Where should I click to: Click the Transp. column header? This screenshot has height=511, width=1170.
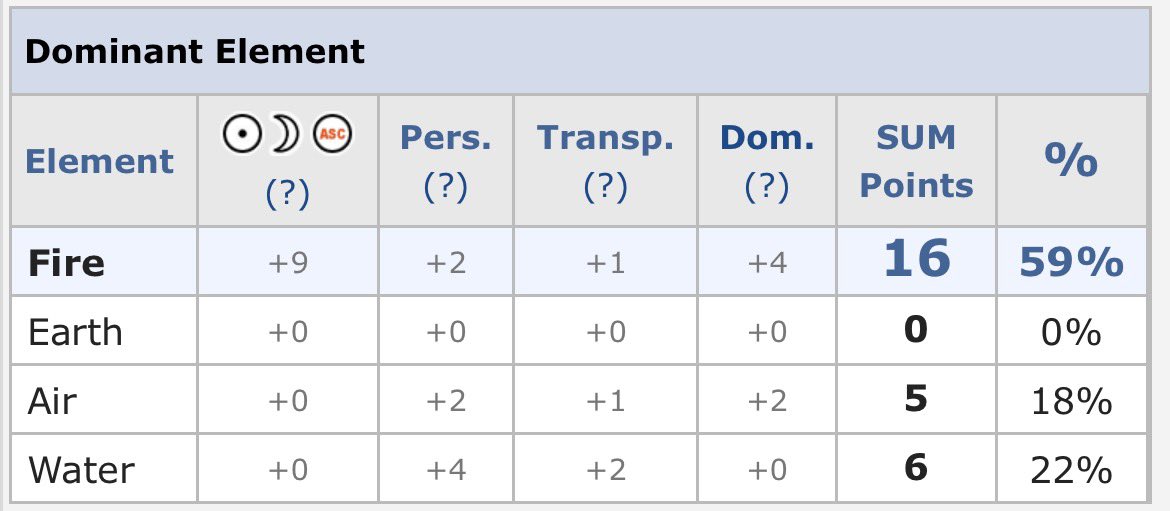[x=605, y=138]
